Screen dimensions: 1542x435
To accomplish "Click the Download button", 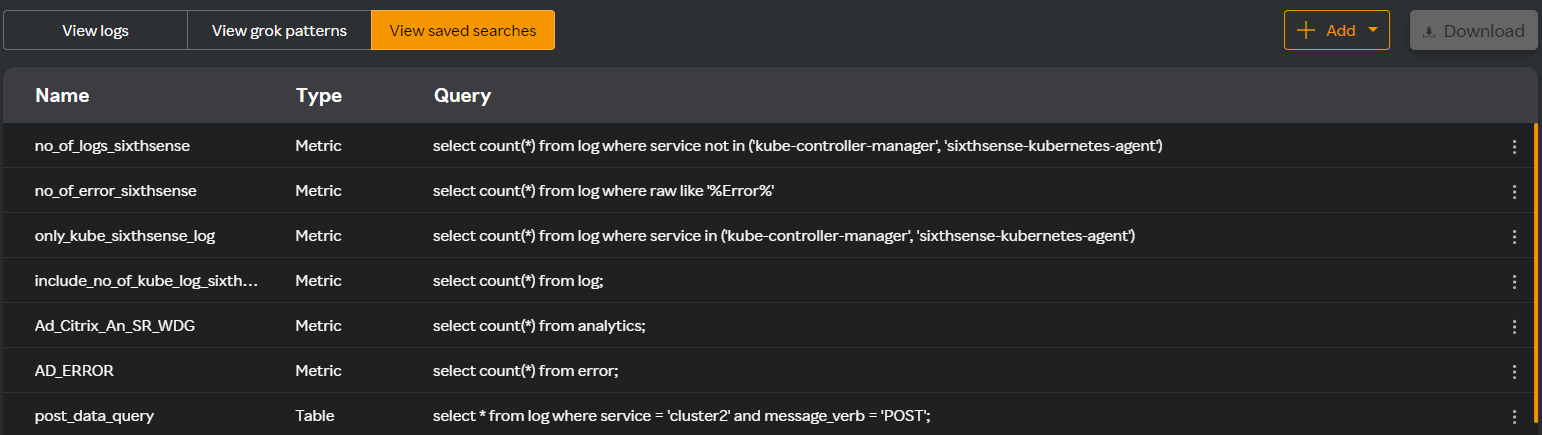I will [x=1473, y=30].
